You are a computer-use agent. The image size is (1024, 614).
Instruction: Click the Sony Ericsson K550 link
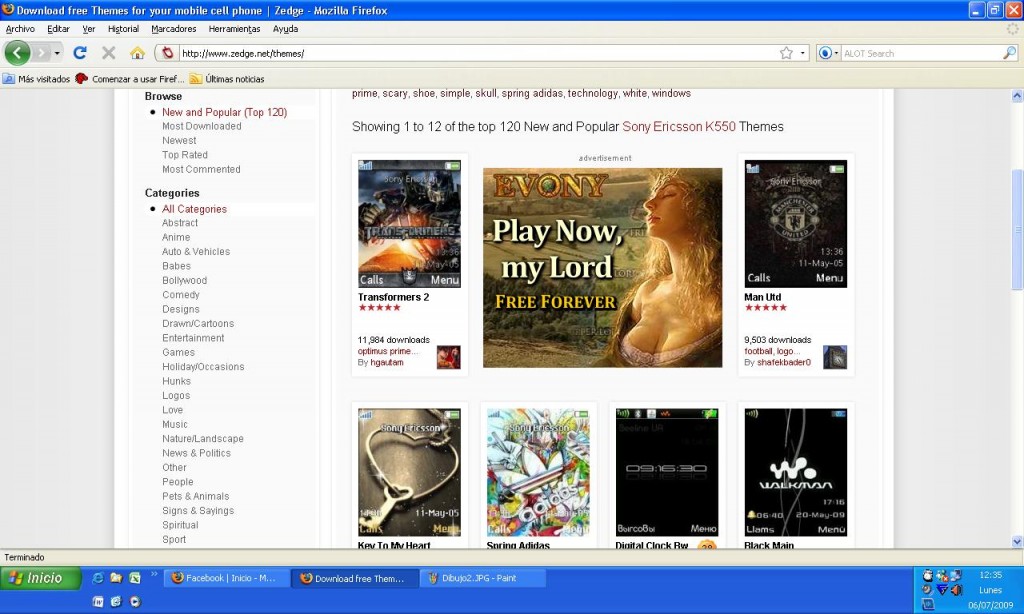679,127
